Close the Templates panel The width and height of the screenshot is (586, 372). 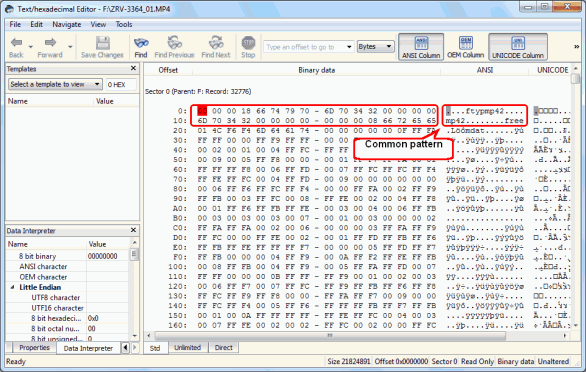click(x=133, y=68)
